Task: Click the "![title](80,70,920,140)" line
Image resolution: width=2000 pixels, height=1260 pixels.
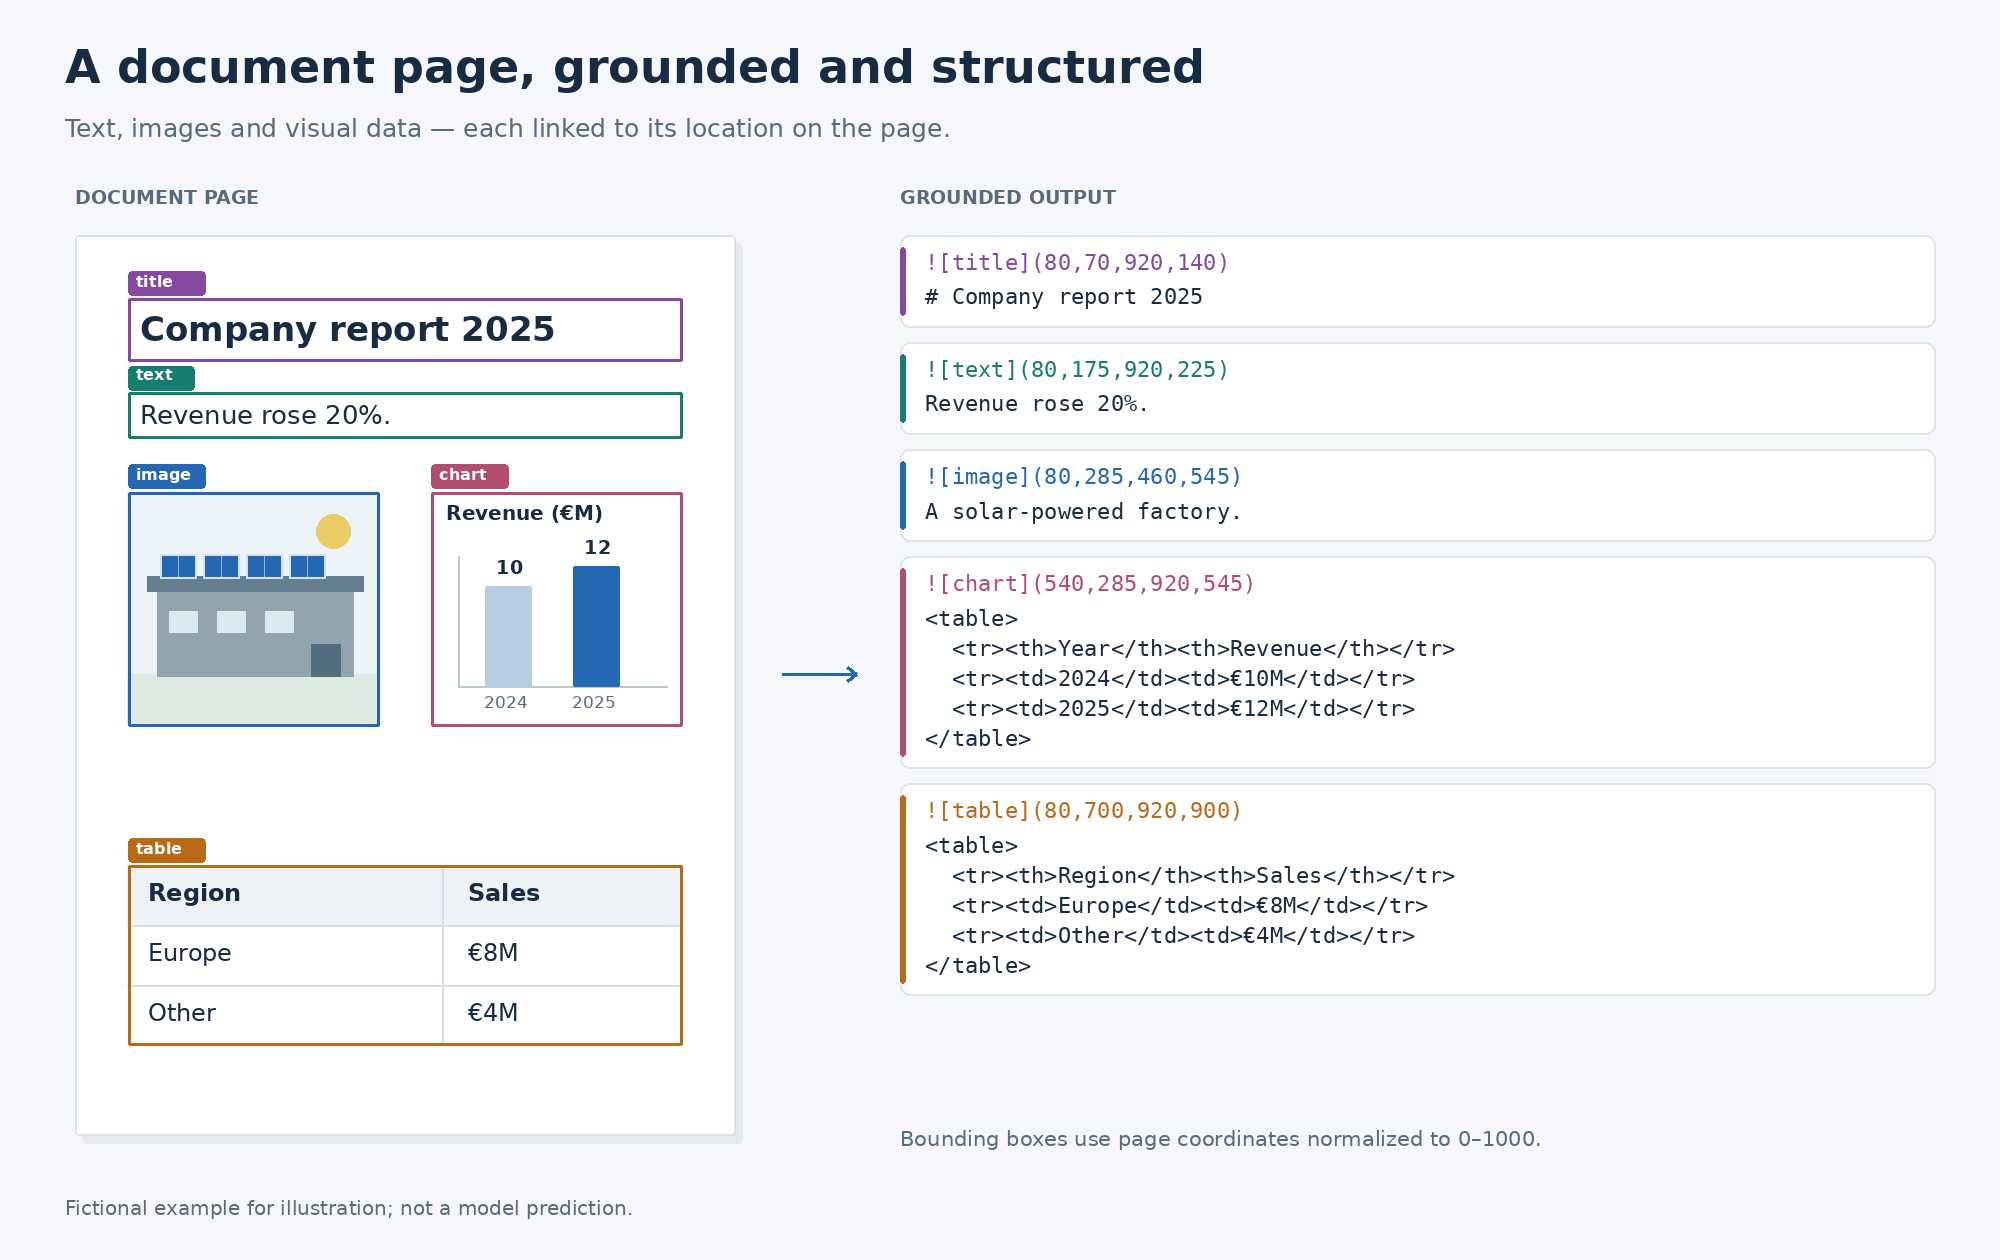Action: (x=1077, y=262)
